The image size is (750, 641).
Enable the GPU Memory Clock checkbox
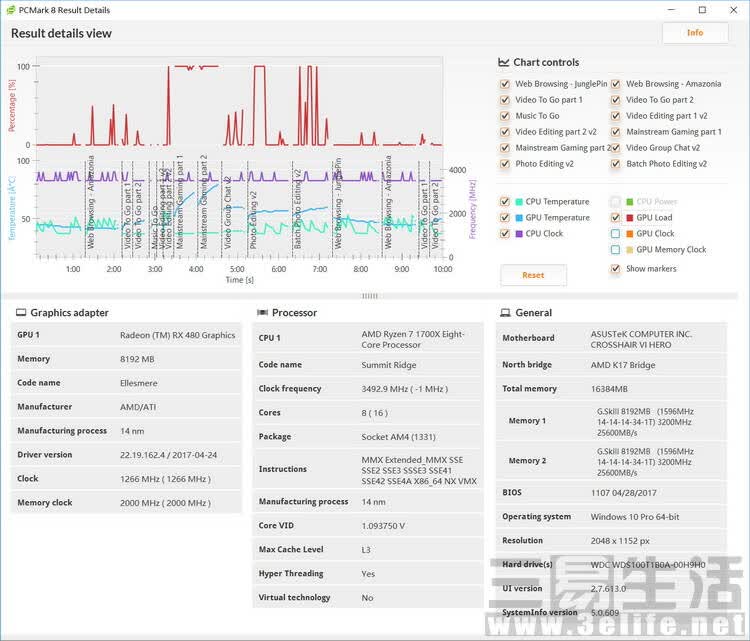616,250
